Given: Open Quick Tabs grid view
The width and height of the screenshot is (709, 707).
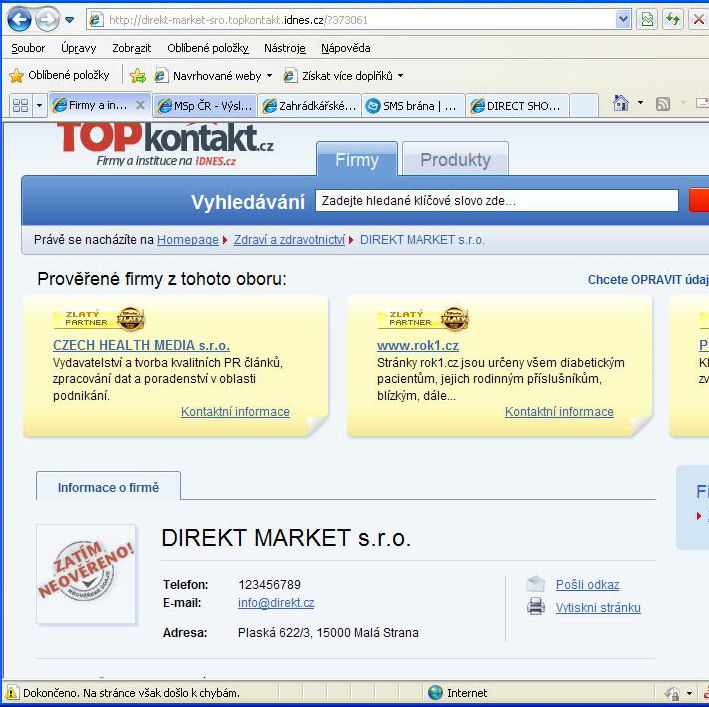Looking at the screenshot, I should pyautogui.click(x=20, y=105).
